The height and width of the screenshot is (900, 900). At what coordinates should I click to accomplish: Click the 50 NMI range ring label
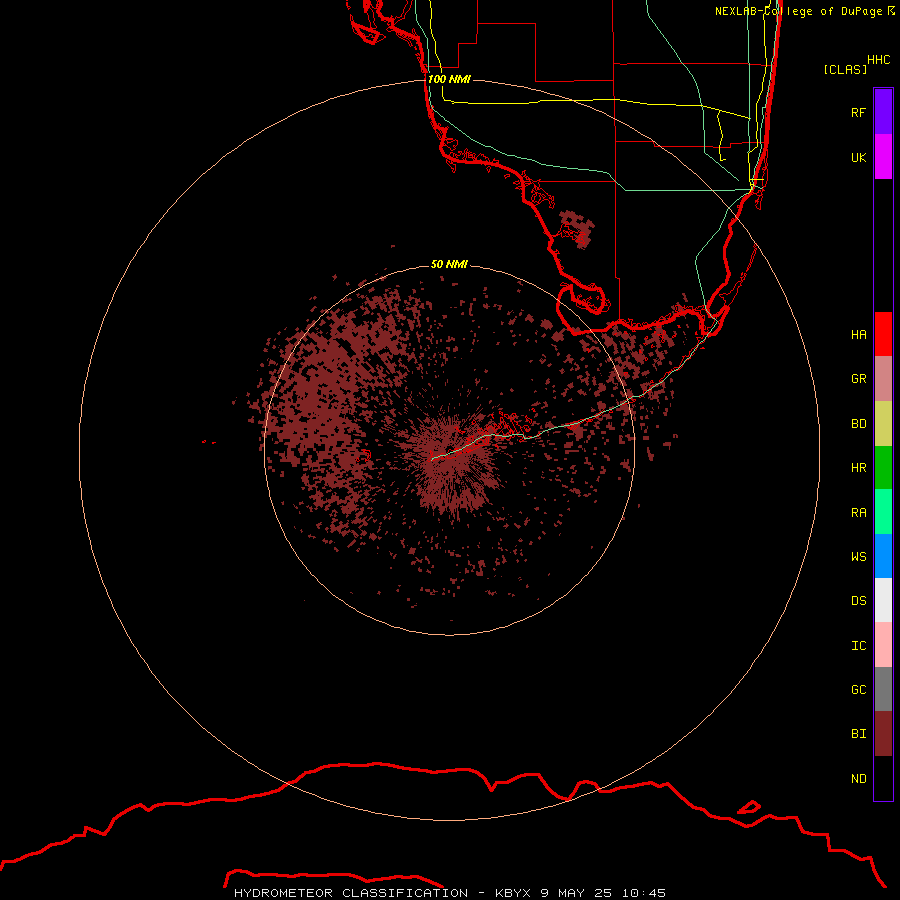449,264
